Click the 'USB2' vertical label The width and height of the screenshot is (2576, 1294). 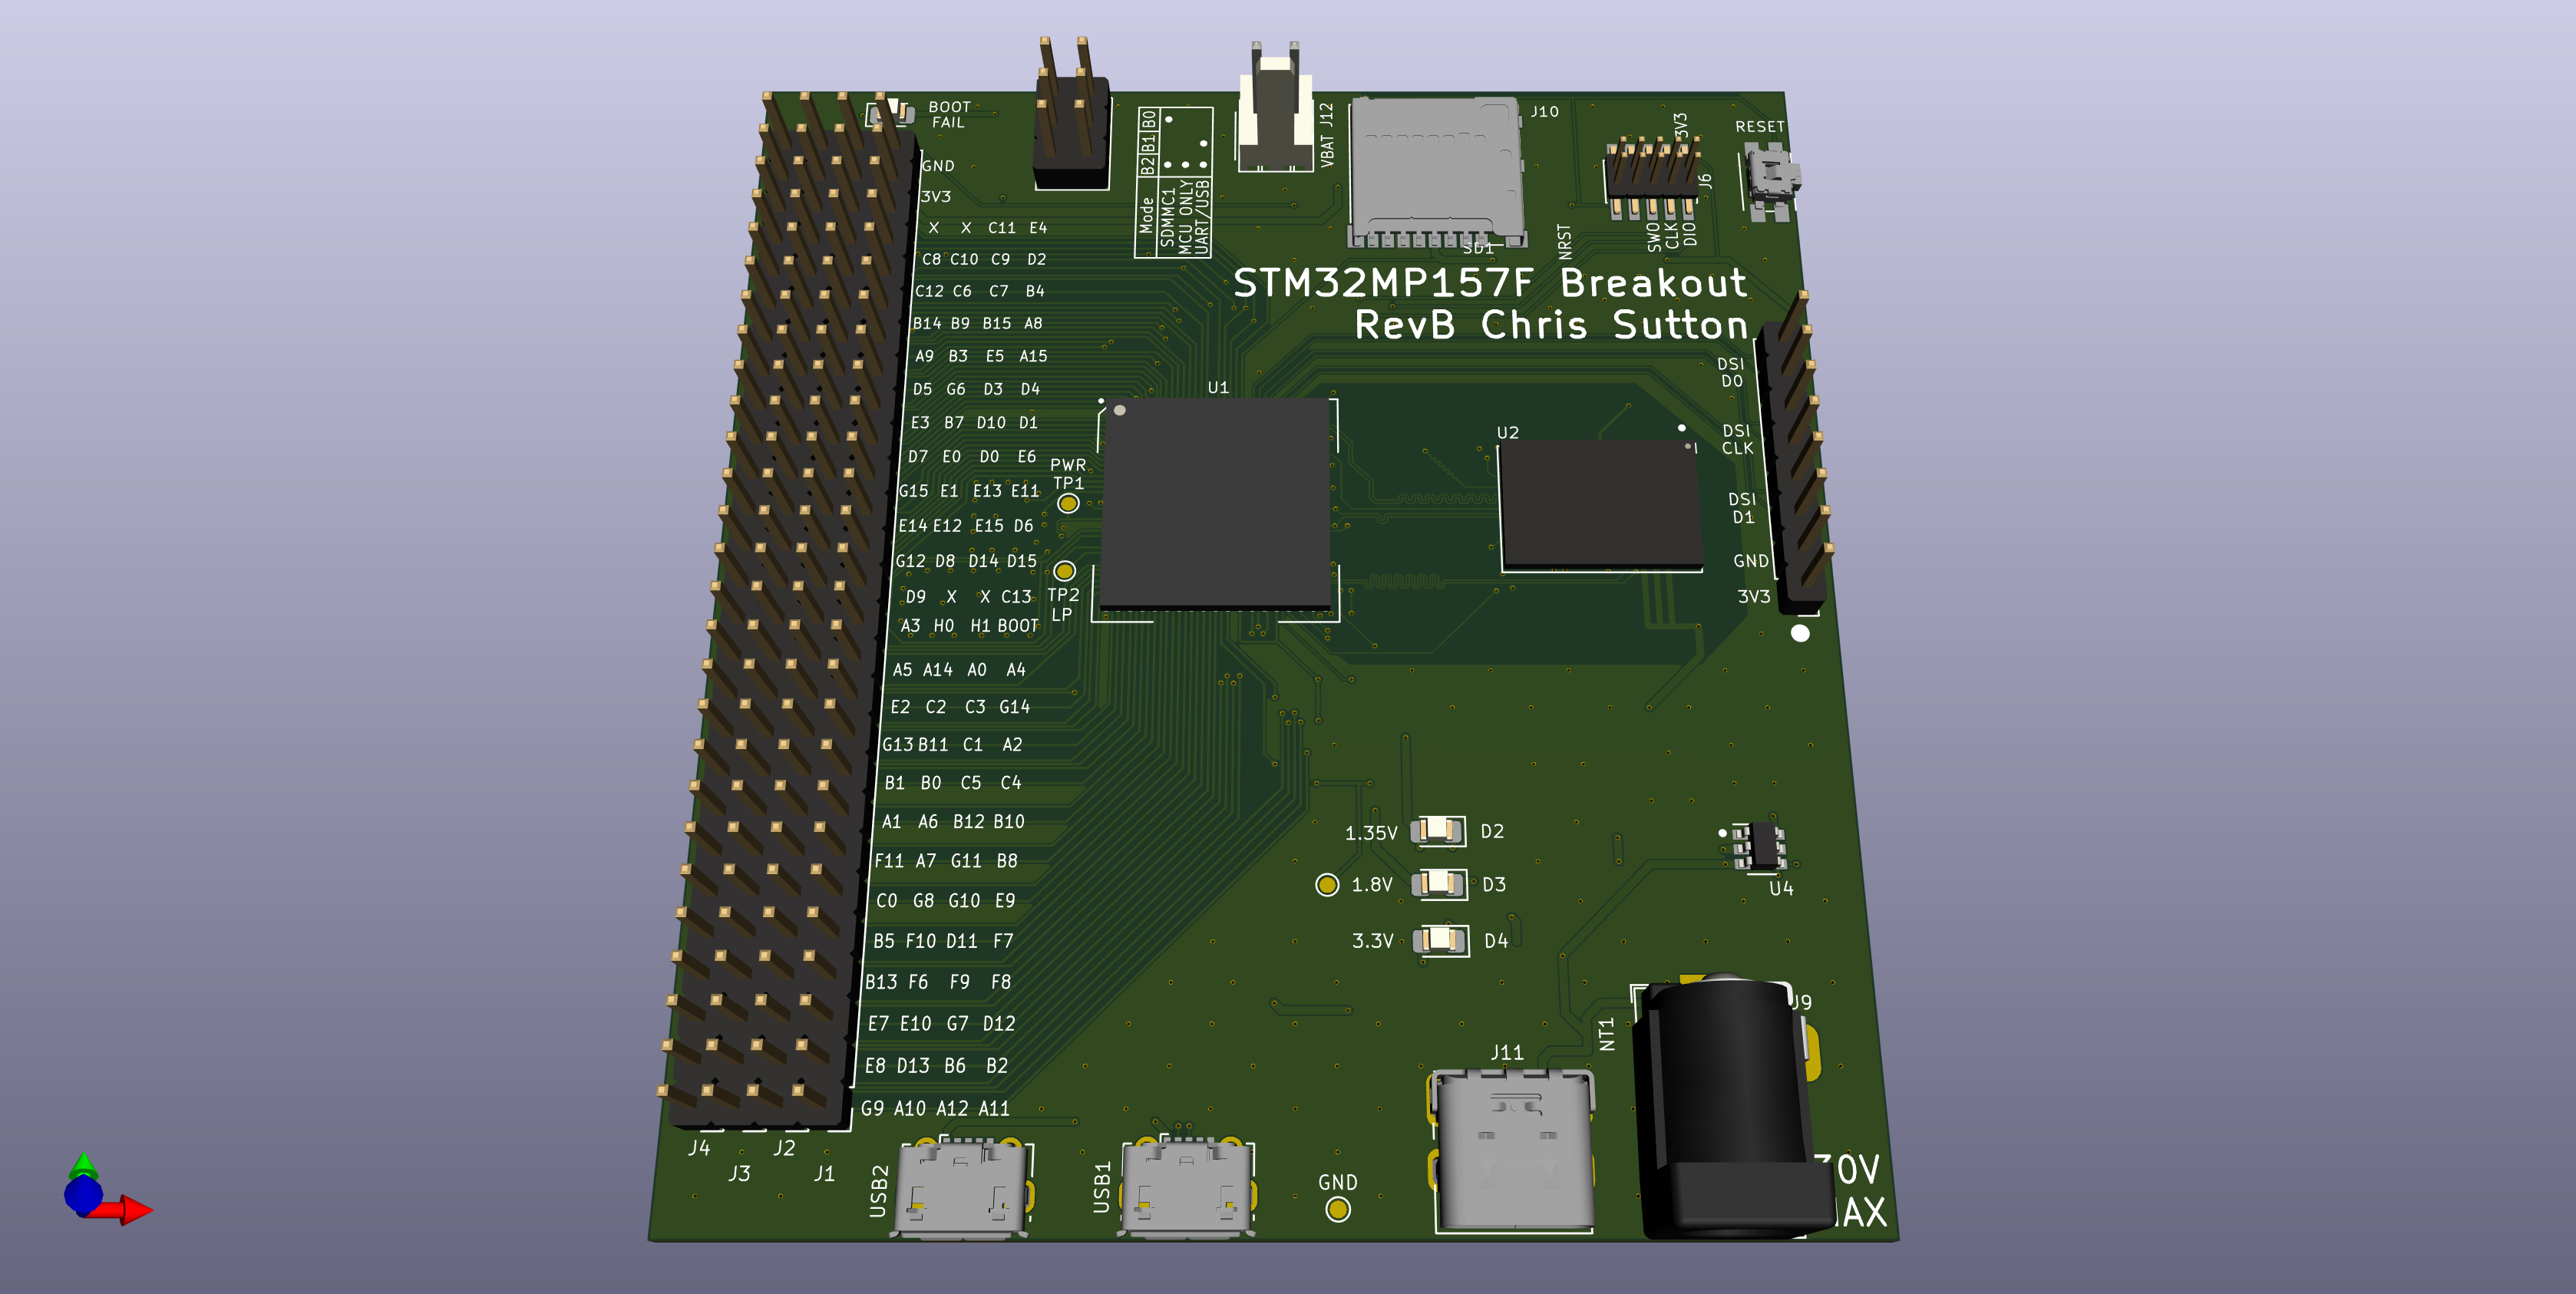coord(879,1190)
